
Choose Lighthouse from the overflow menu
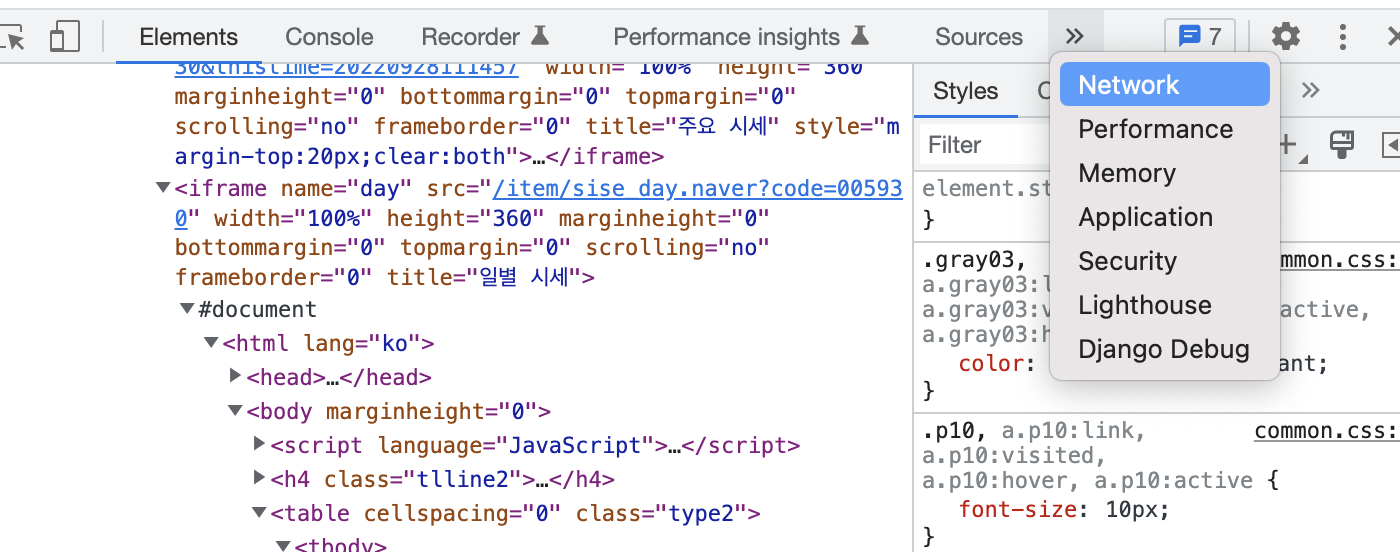click(1165, 305)
